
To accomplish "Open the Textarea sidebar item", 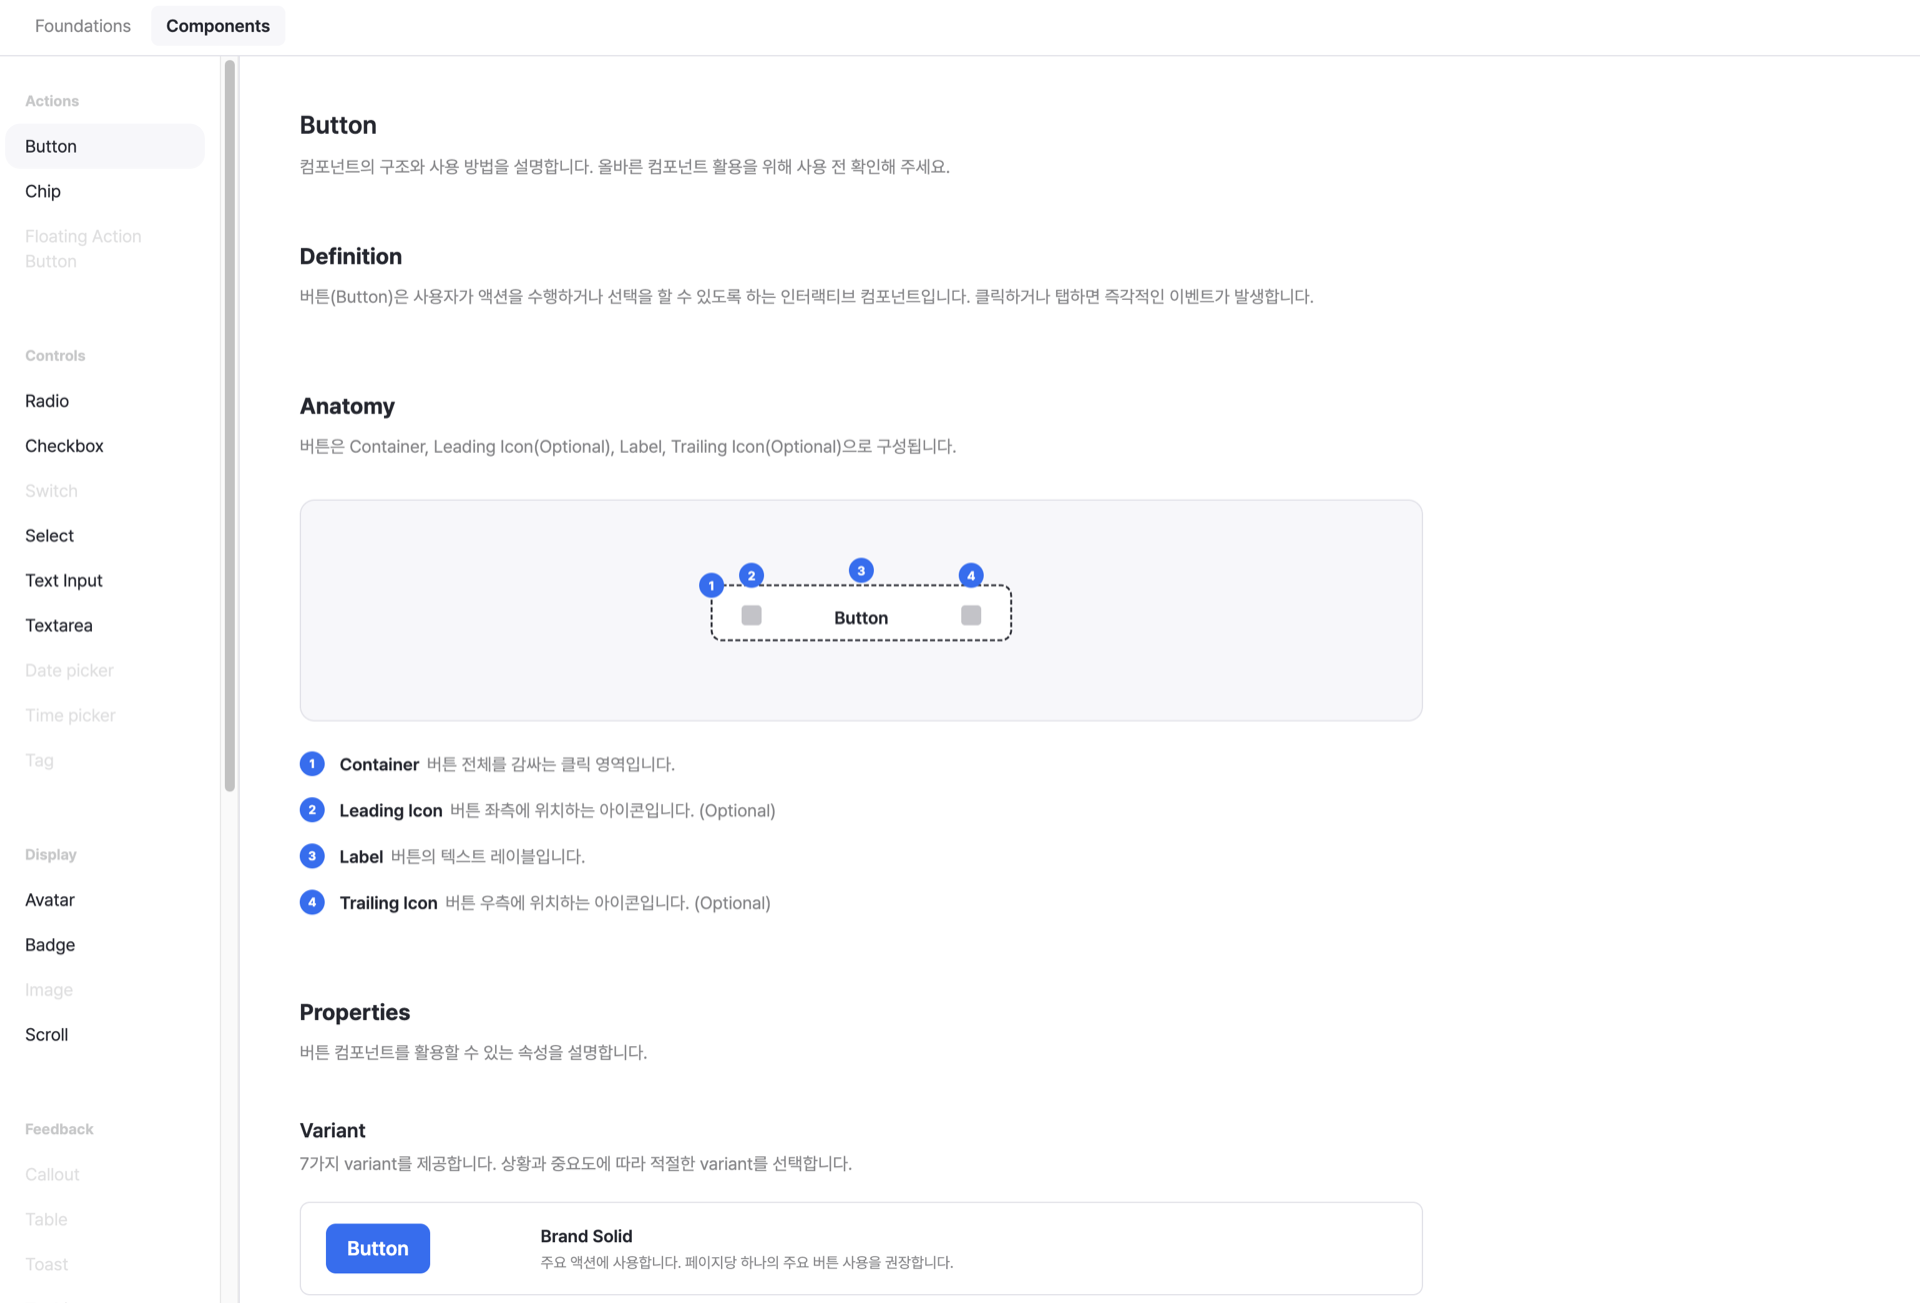I will [59, 626].
